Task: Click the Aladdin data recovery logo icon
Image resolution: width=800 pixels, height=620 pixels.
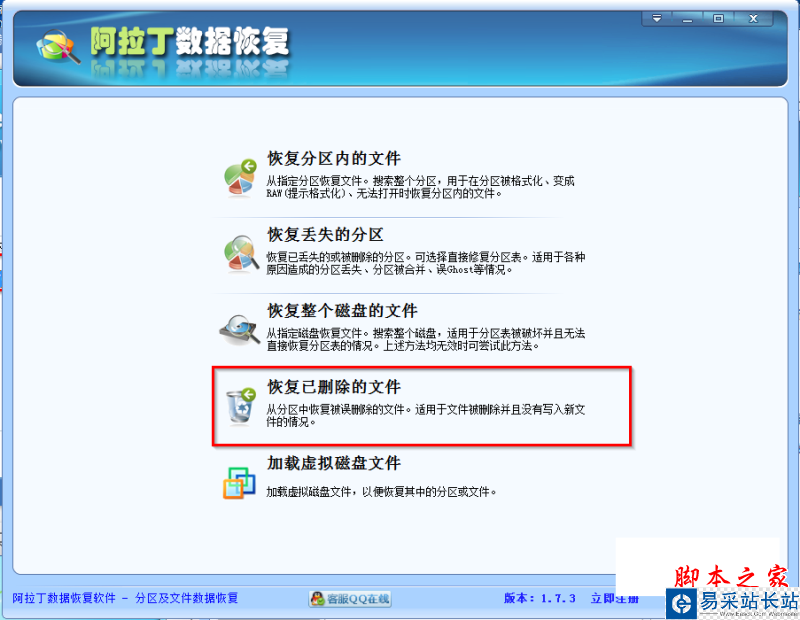Action: (x=57, y=46)
